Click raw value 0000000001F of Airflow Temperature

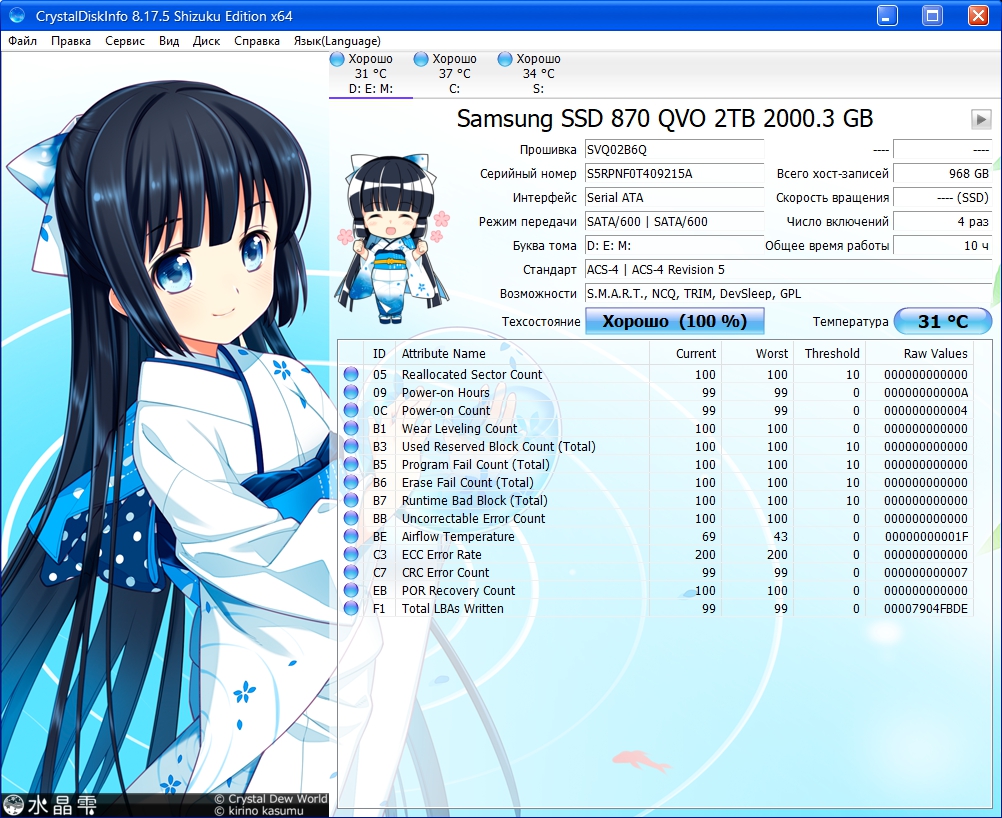pos(927,536)
